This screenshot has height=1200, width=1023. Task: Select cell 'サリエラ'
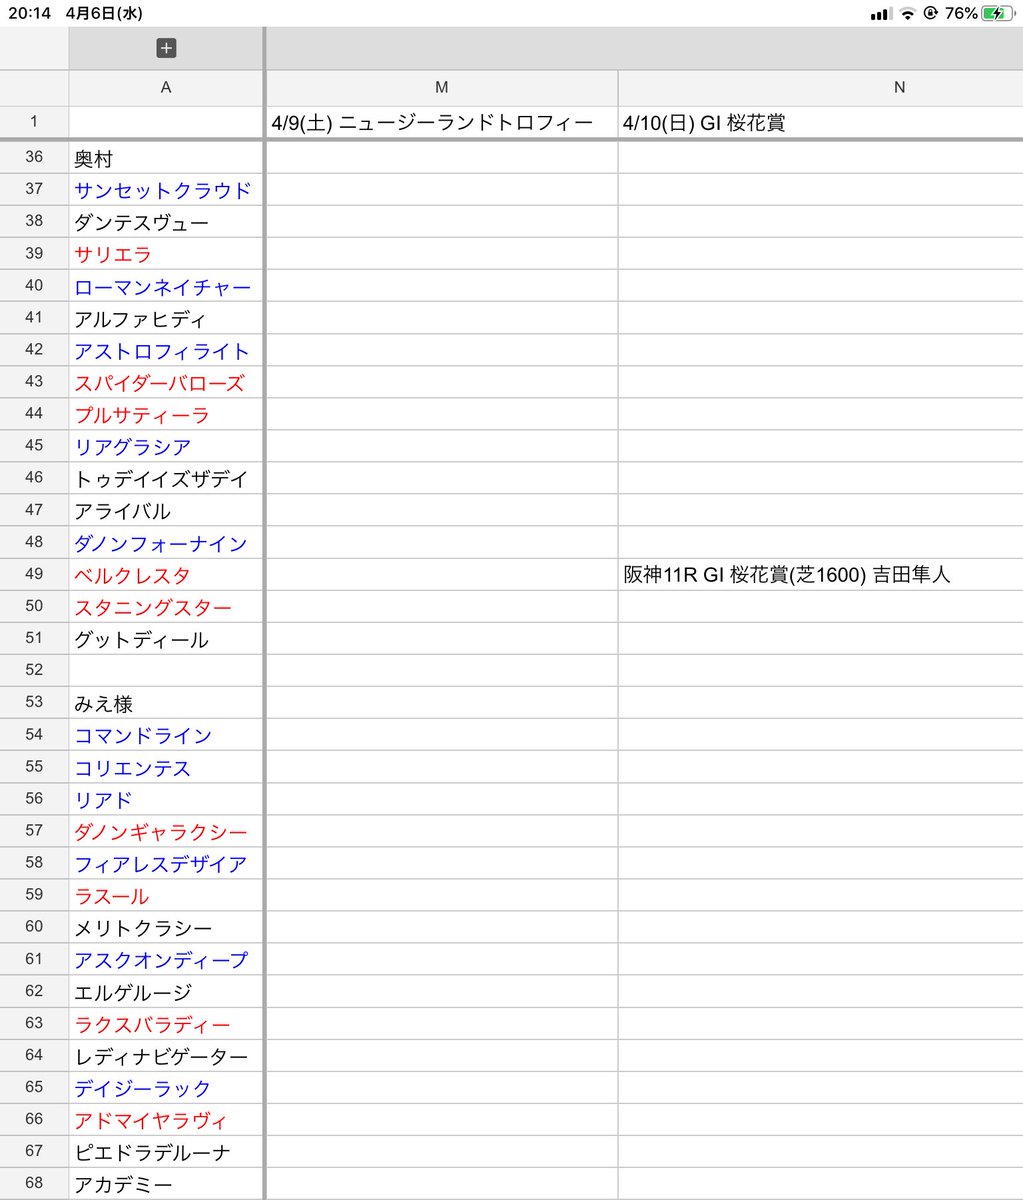(166, 254)
